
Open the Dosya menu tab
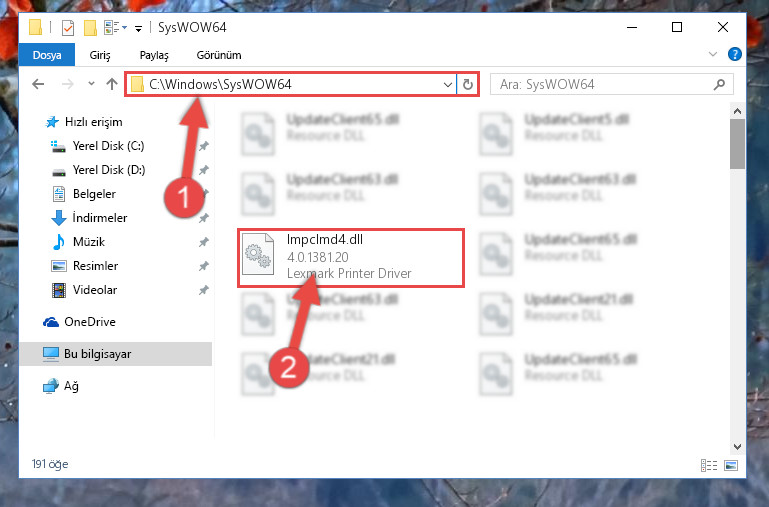coord(47,55)
